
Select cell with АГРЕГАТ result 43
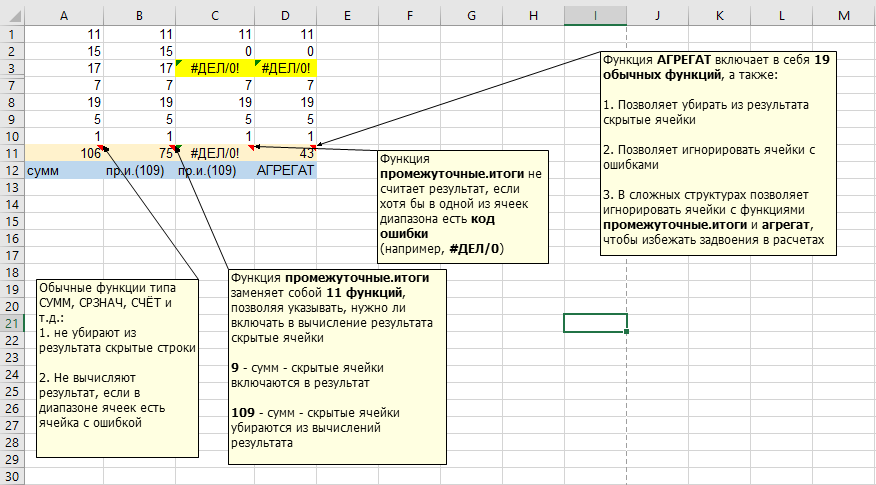[285, 153]
